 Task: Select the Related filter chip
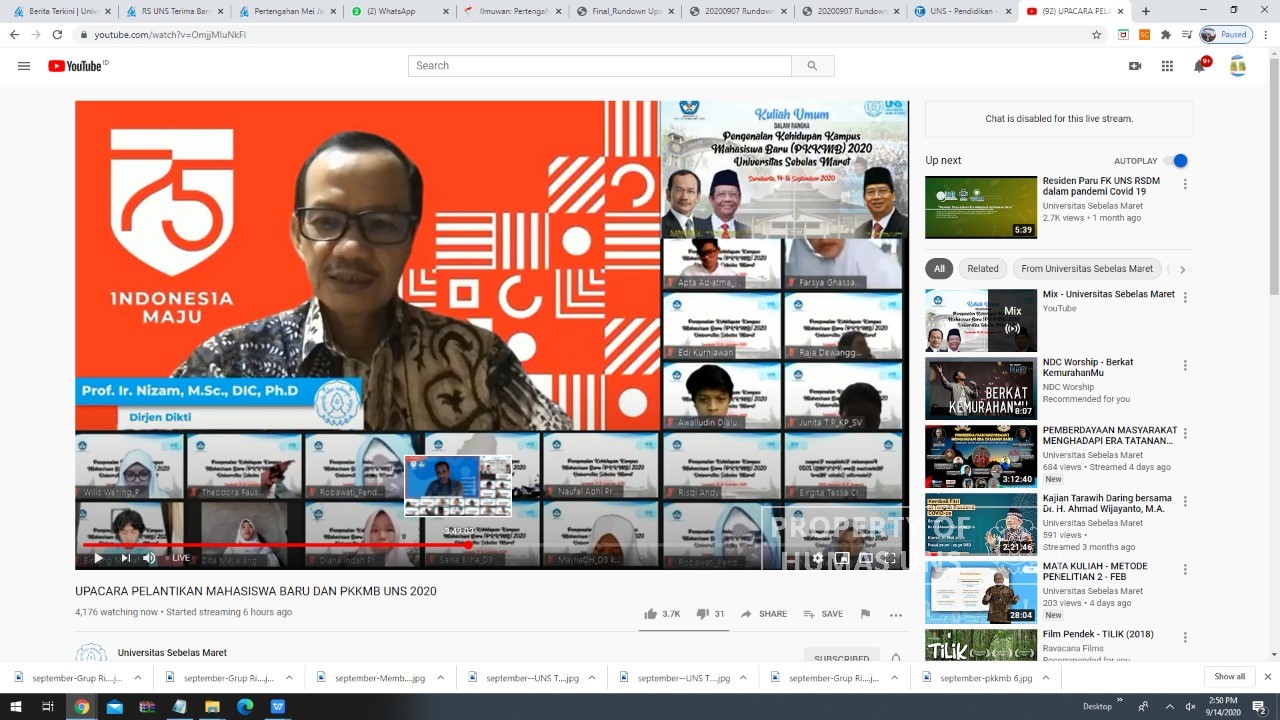pyautogui.click(x=983, y=268)
